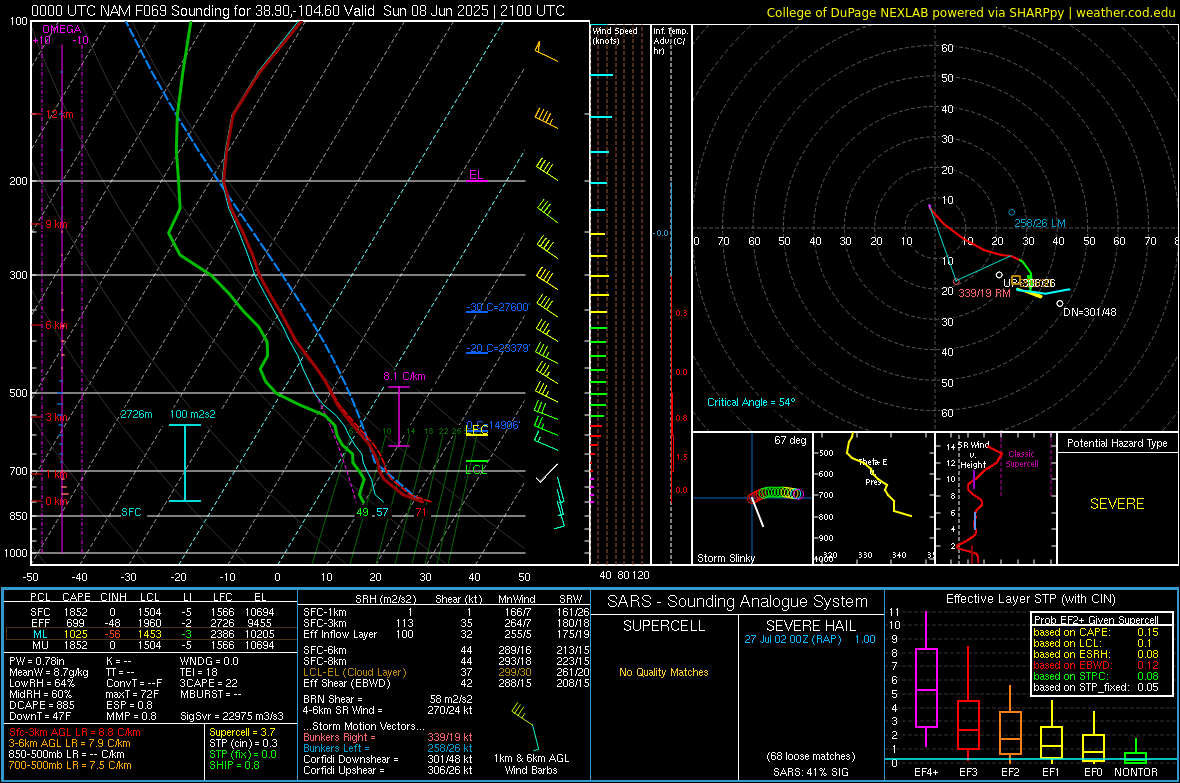Click the SHIP = 0.8 parameter
Screen dimensions: 1180x783
click(x=236, y=765)
